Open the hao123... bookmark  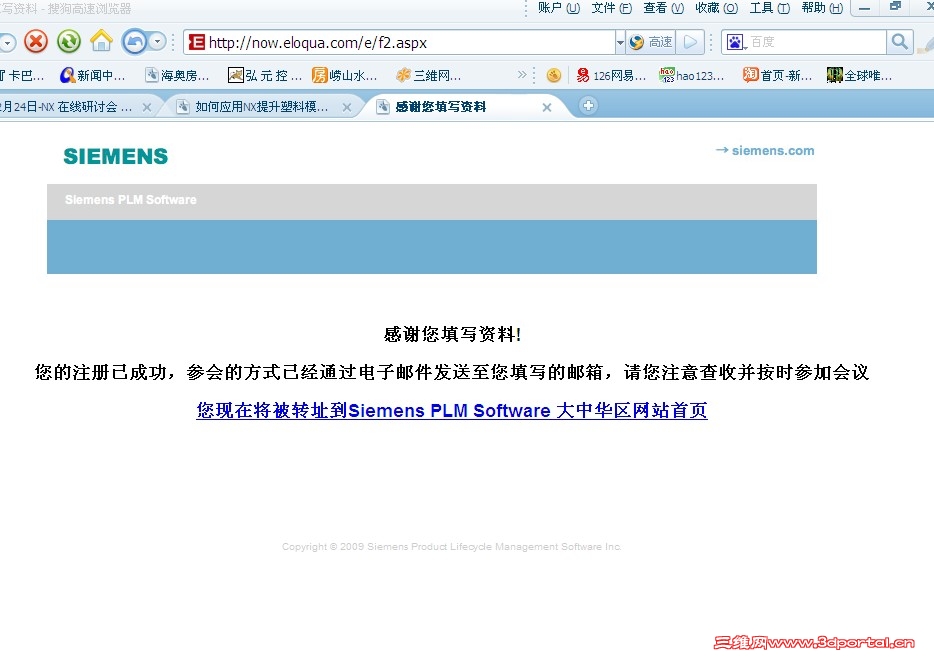(692, 76)
